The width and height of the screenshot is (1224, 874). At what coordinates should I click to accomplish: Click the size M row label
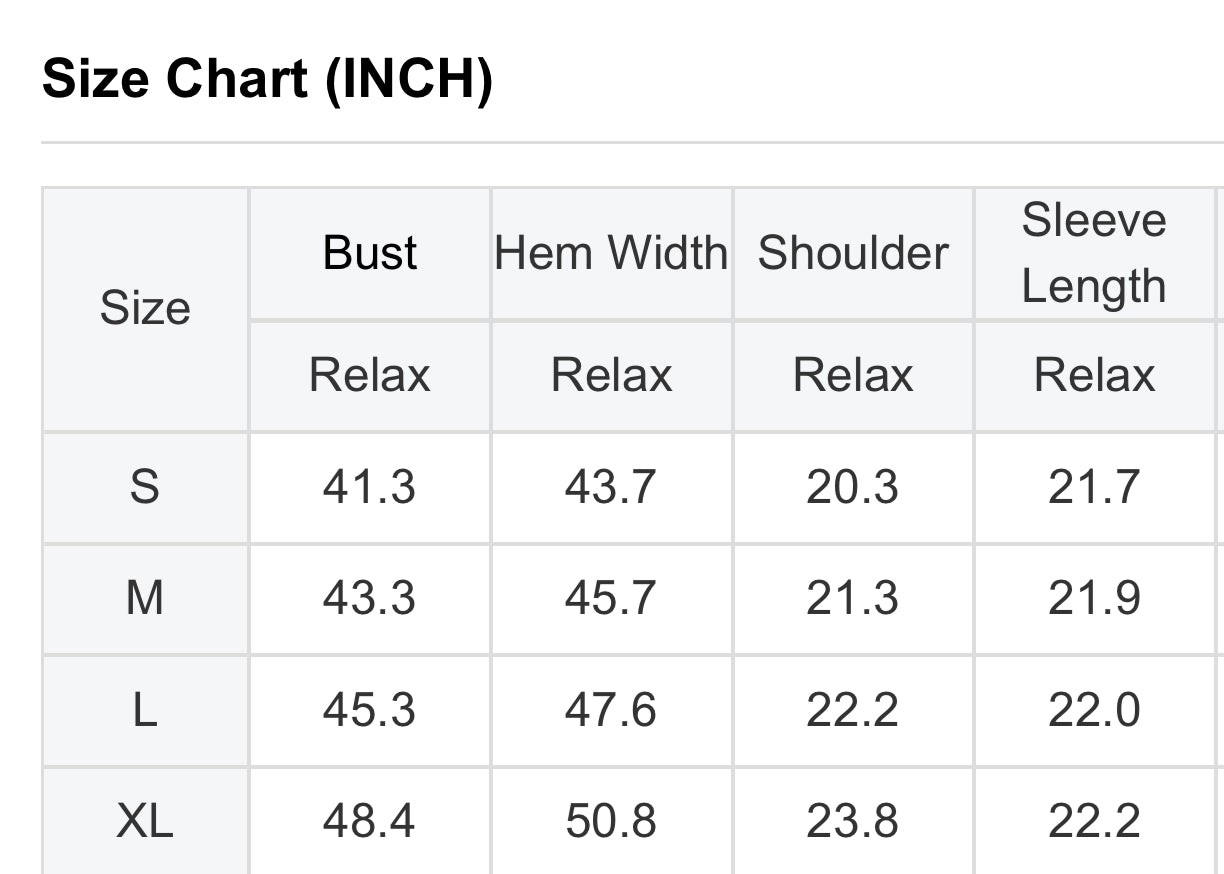click(145, 598)
